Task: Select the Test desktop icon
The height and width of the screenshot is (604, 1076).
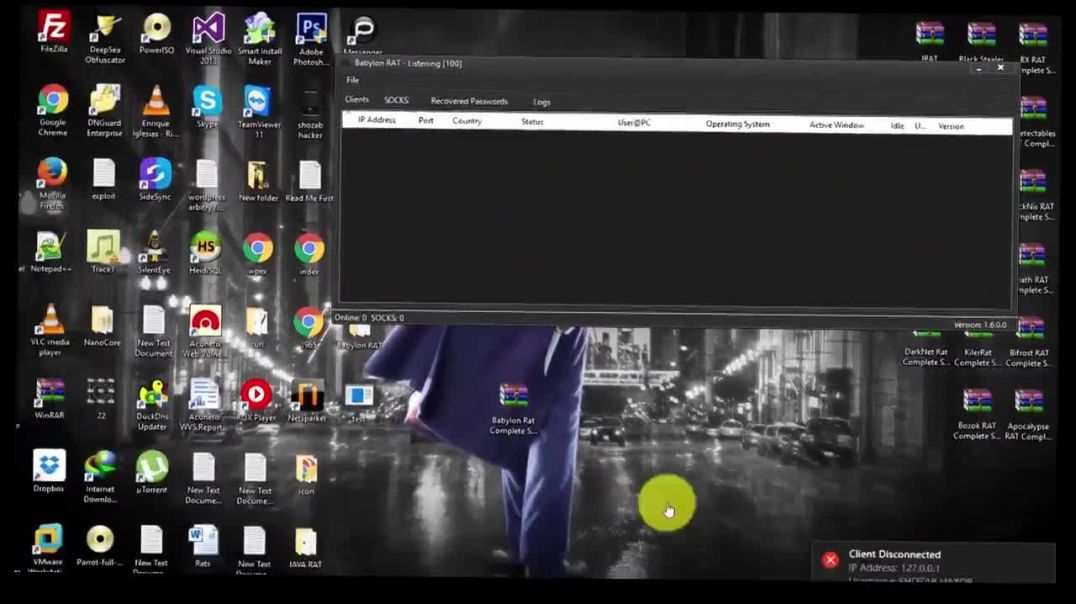Action: pyautogui.click(x=358, y=402)
